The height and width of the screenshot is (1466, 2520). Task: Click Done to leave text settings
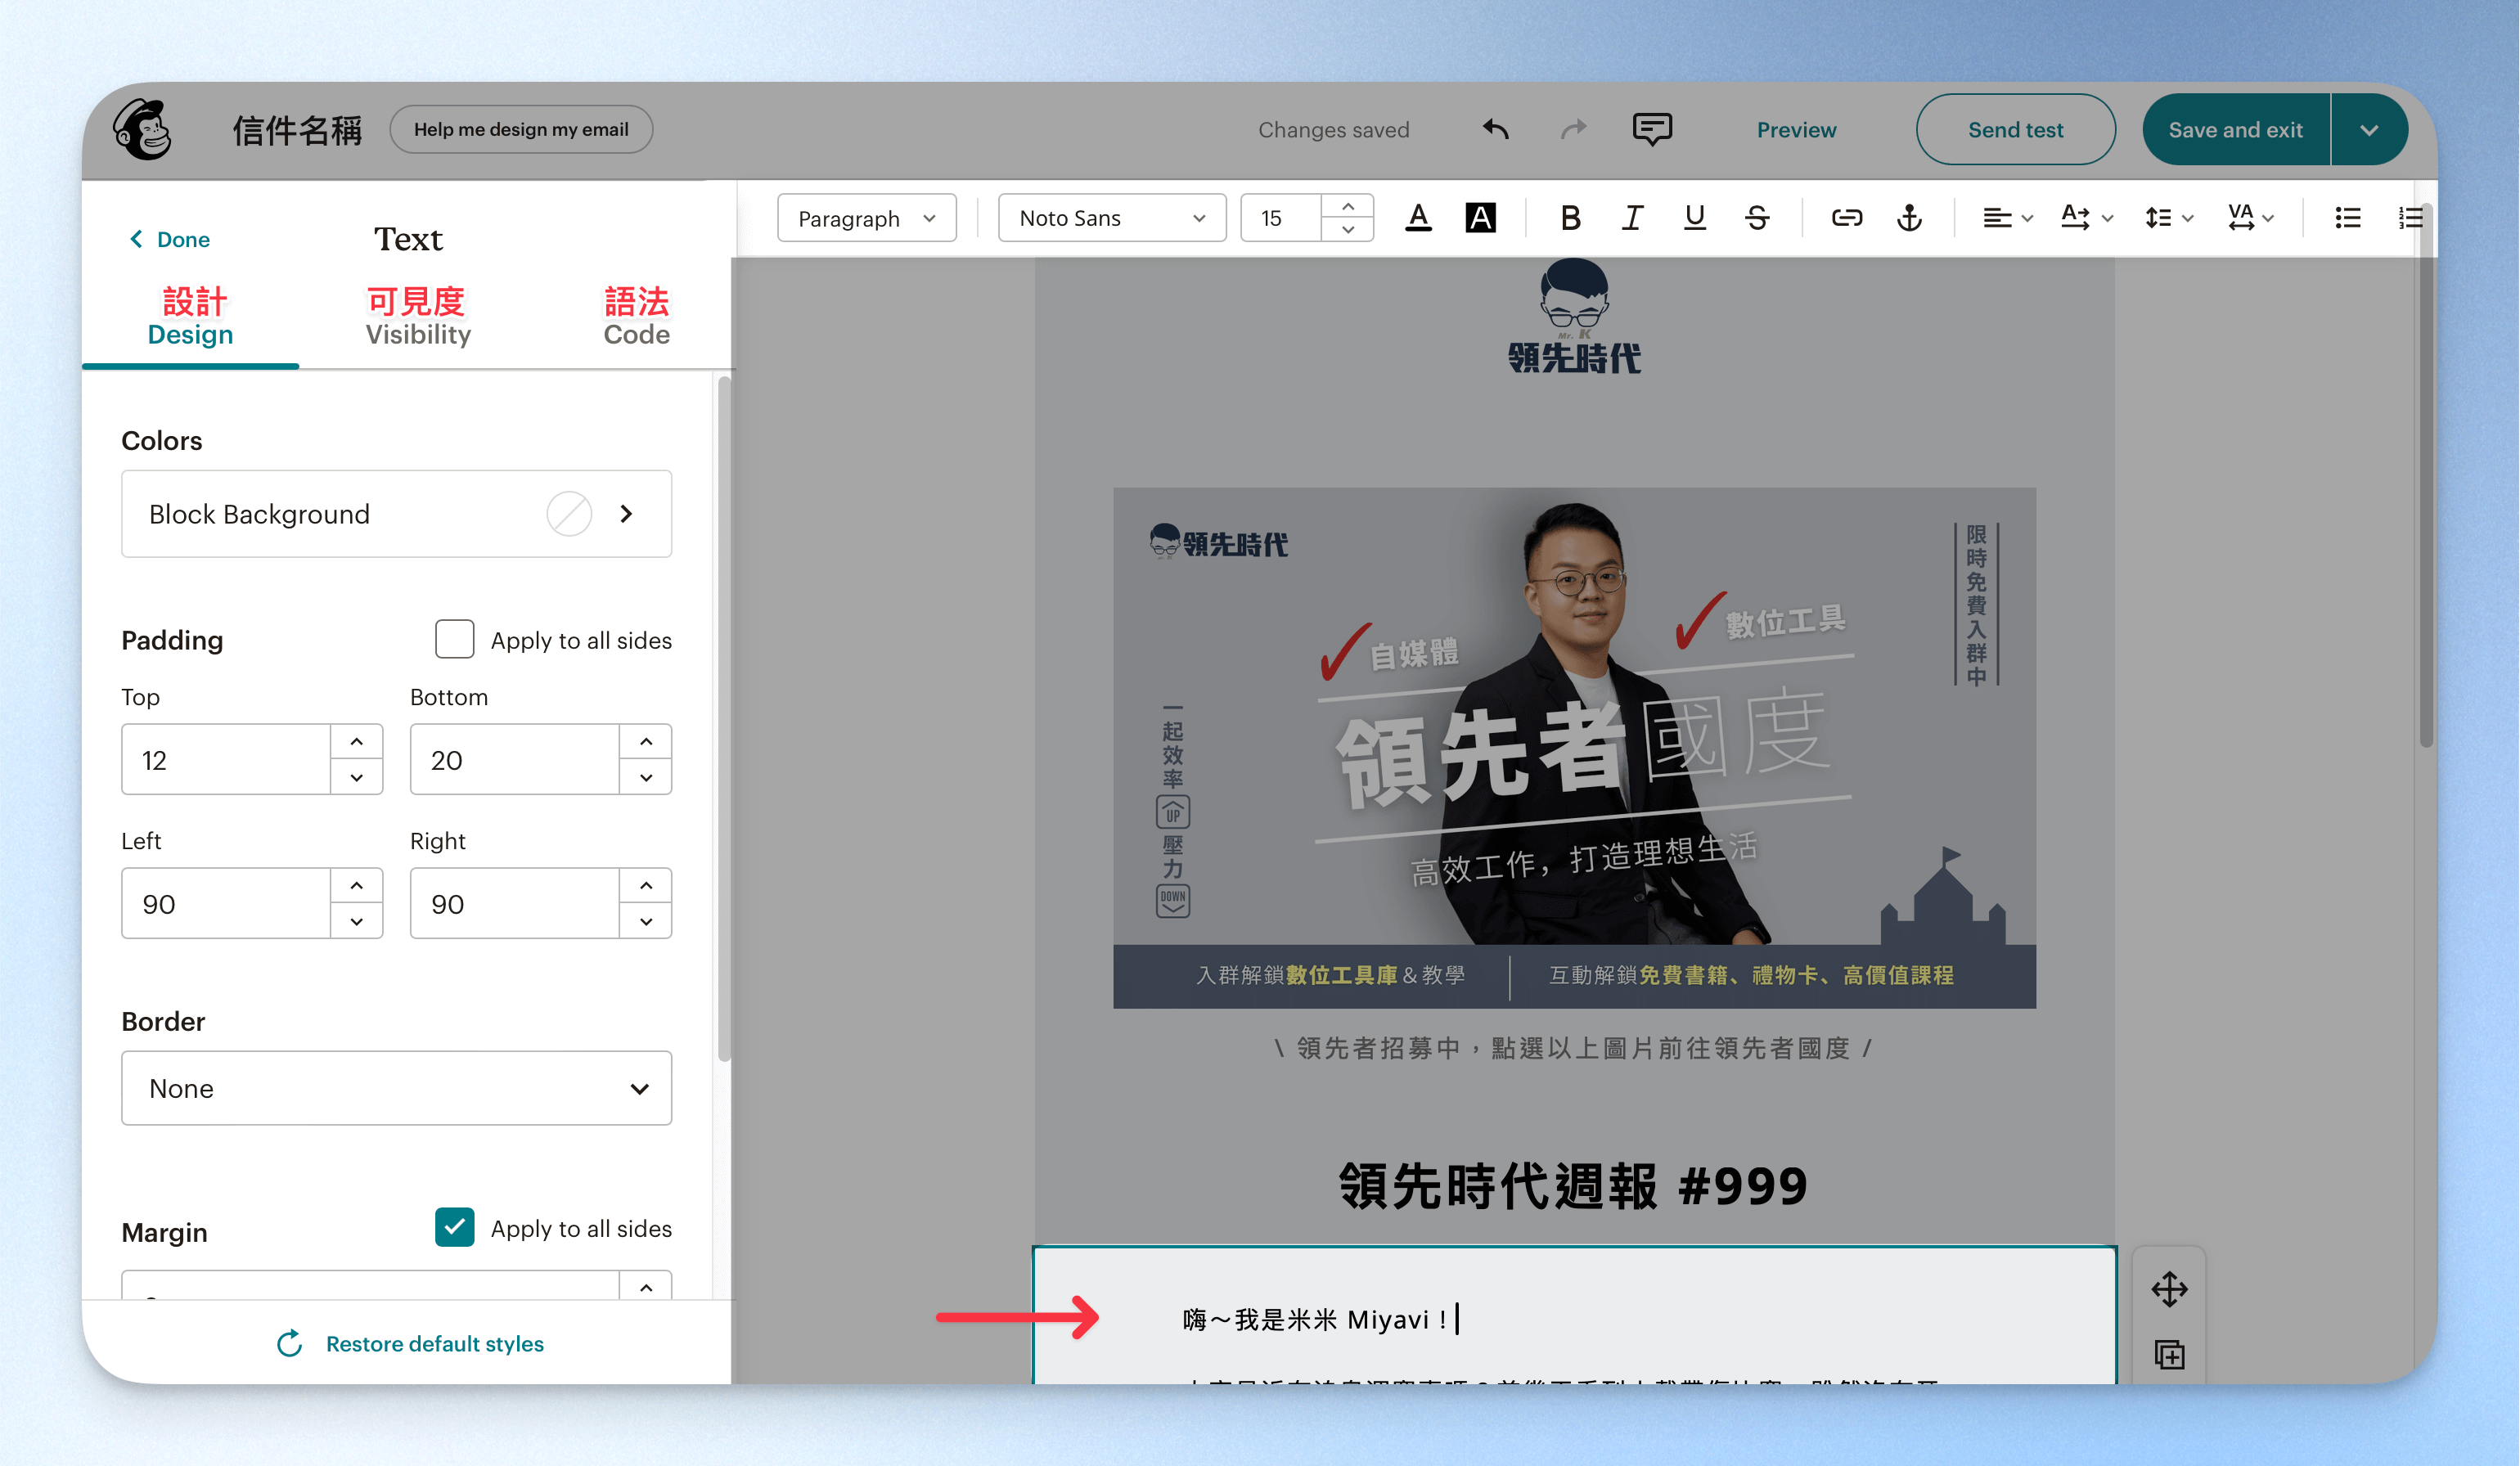[x=170, y=239]
